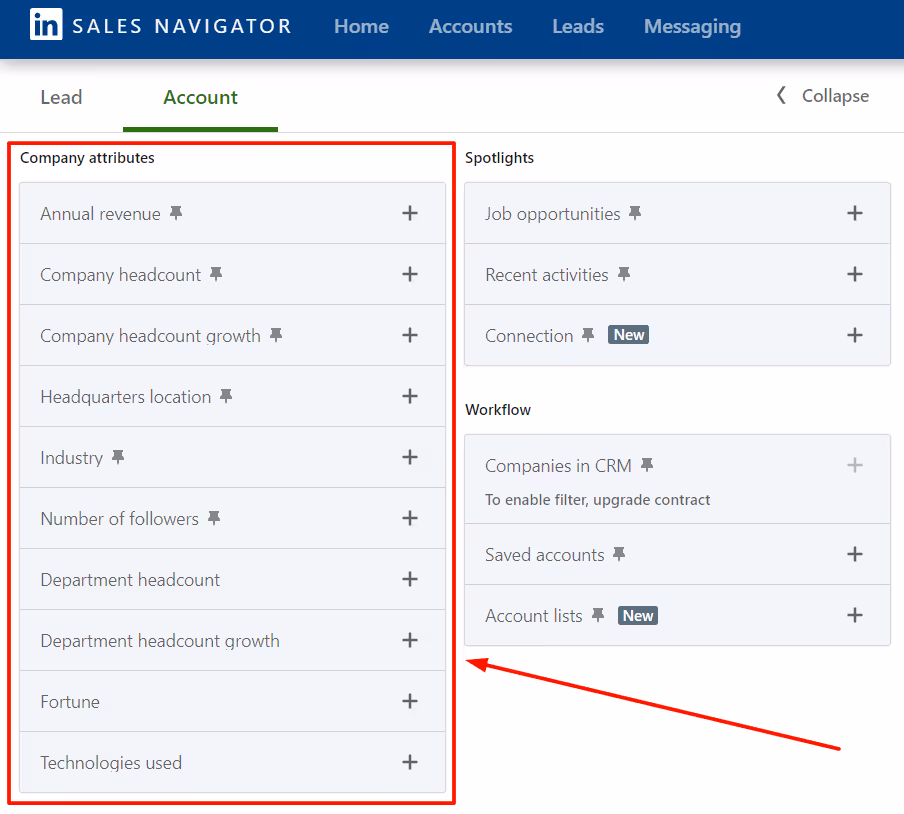
Task: Open the Accounts menu in navigation
Action: coord(470,27)
